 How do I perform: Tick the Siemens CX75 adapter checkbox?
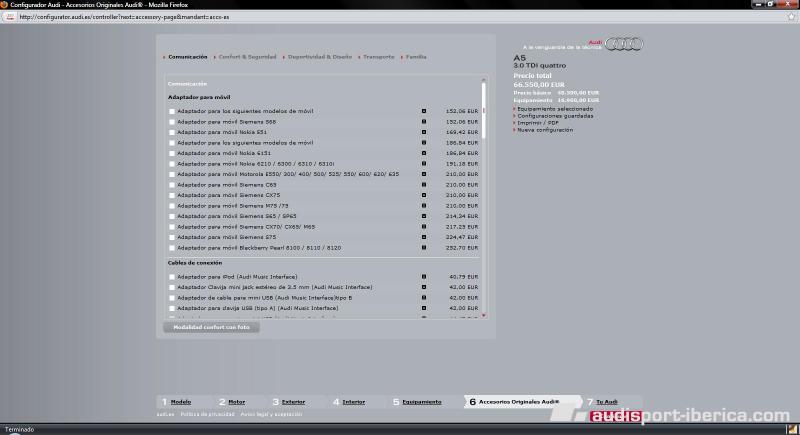[172, 195]
